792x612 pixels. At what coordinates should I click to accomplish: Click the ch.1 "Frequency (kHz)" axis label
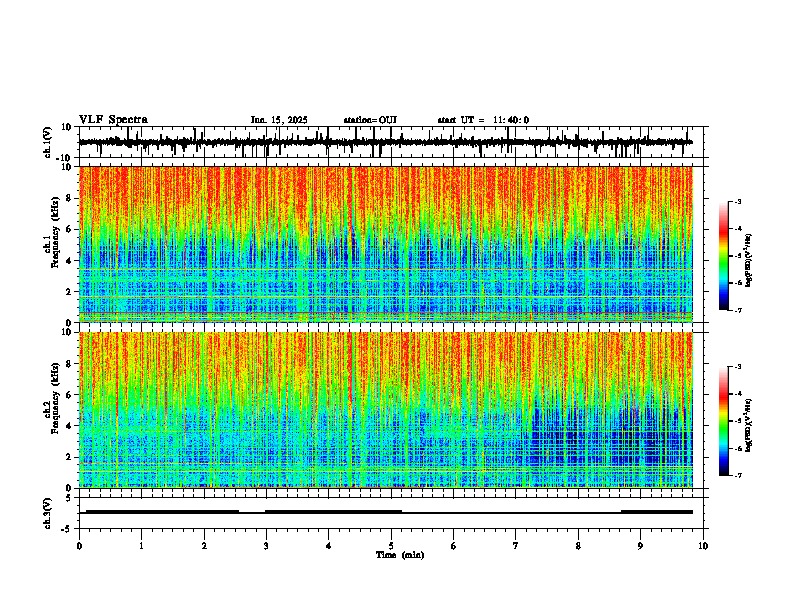[55, 232]
